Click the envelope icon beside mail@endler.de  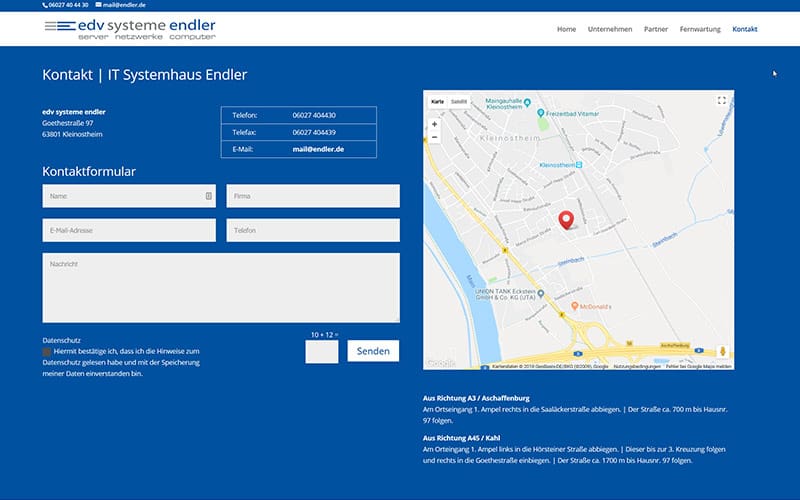[x=98, y=5]
